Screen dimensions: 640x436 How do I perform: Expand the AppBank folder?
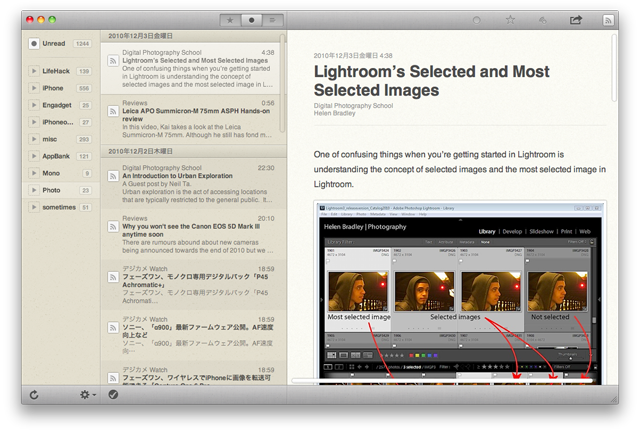click(34, 156)
